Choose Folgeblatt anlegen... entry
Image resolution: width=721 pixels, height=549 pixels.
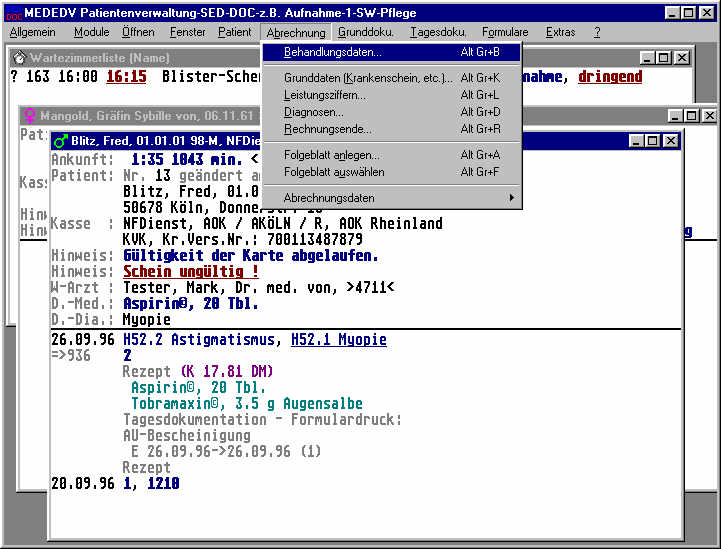tap(392, 155)
